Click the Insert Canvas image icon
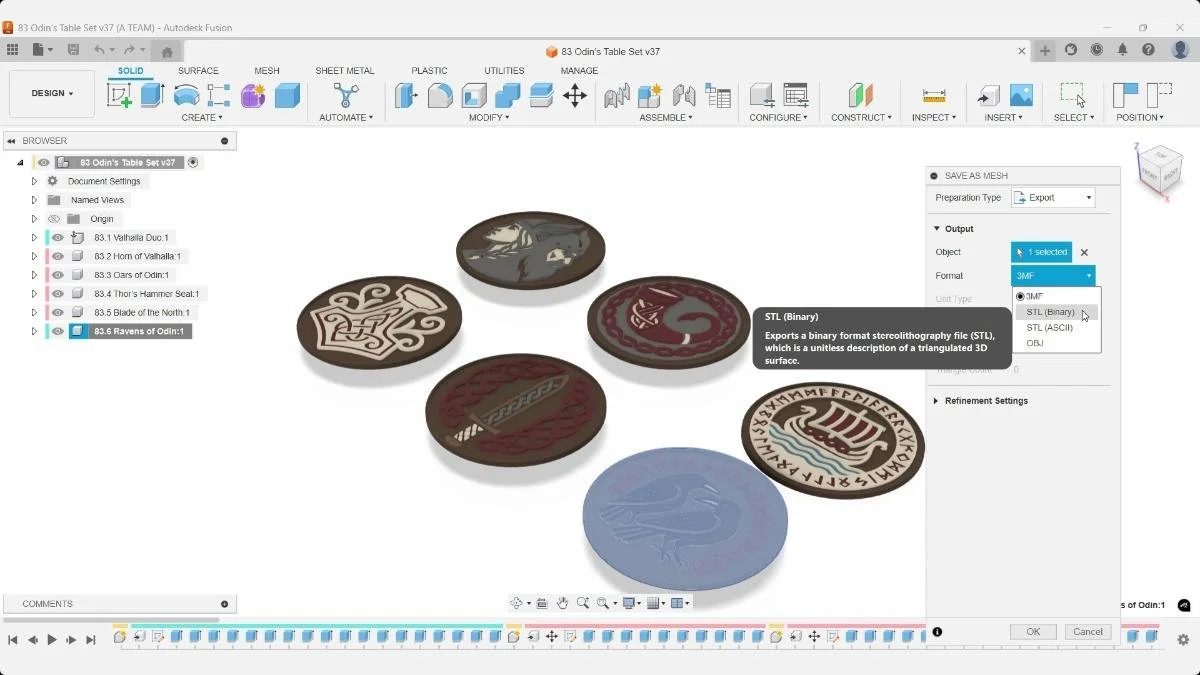Screen dimensions: 1200x675 point(1021,95)
